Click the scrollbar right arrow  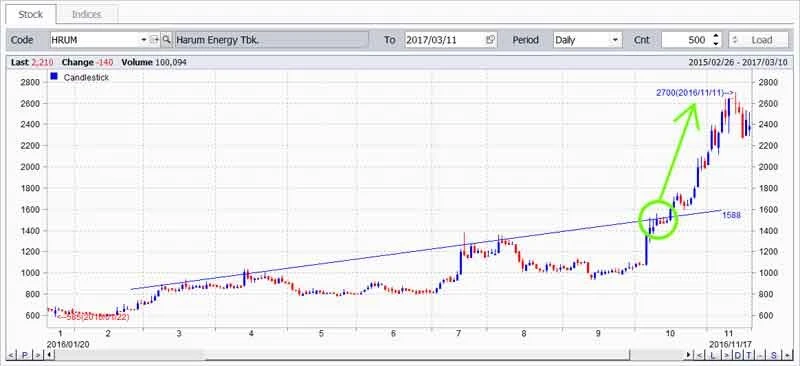(688, 355)
